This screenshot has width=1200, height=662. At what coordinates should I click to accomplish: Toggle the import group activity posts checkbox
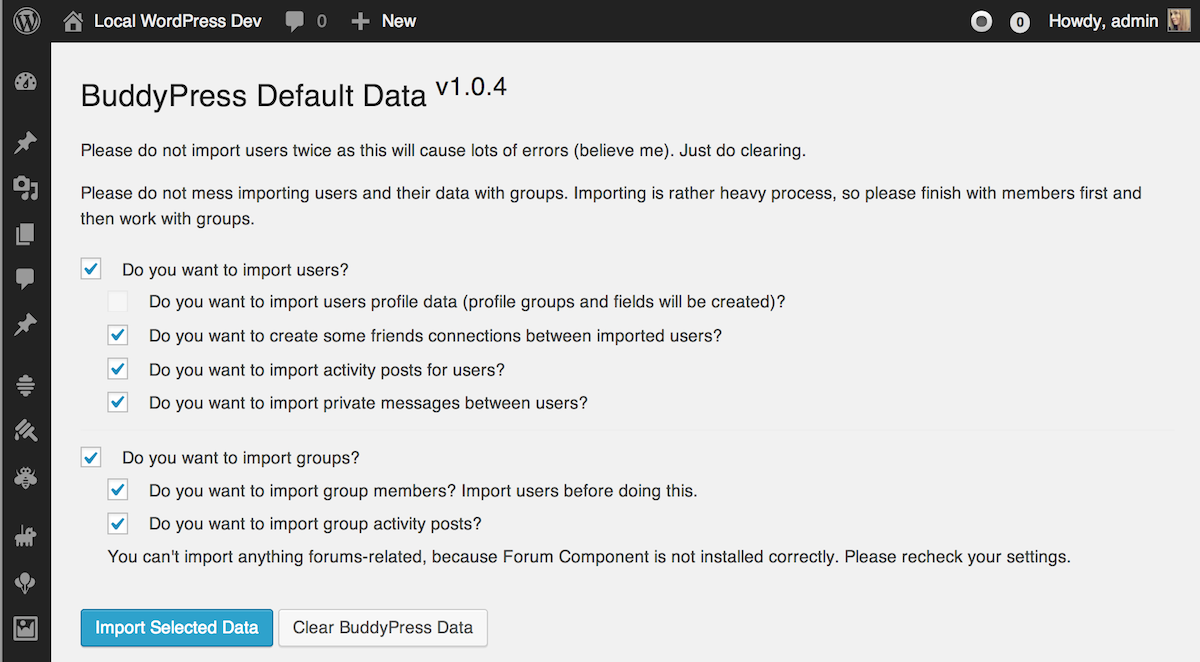118,523
